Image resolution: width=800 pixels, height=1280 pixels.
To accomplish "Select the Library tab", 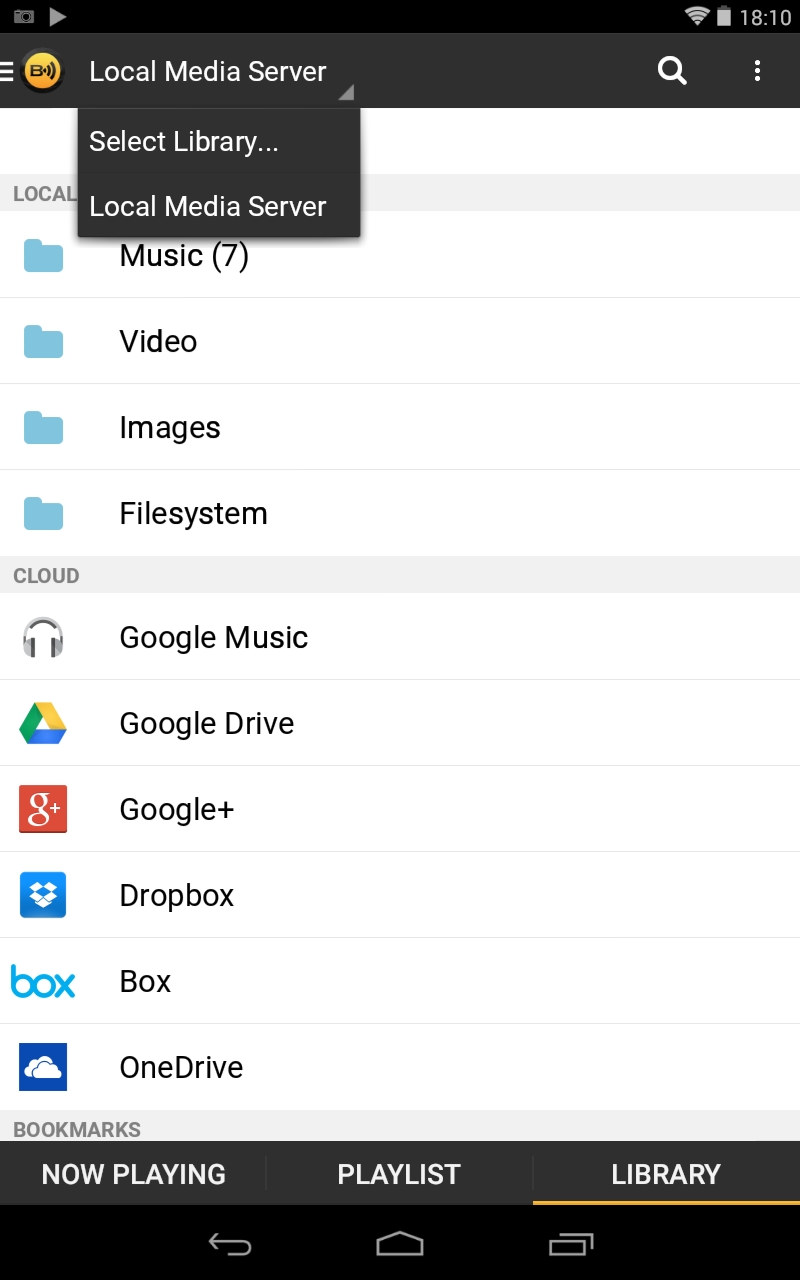I will coord(666,1173).
